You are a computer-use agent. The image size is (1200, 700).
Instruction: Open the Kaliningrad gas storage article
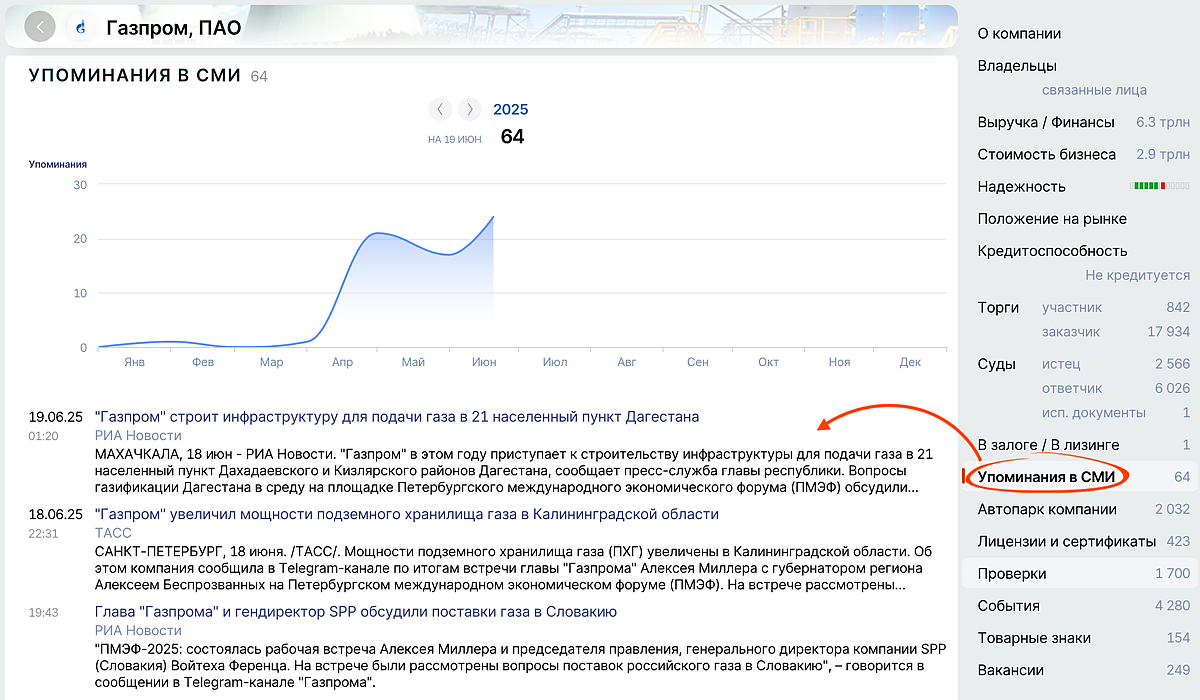click(x=406, y=514)
